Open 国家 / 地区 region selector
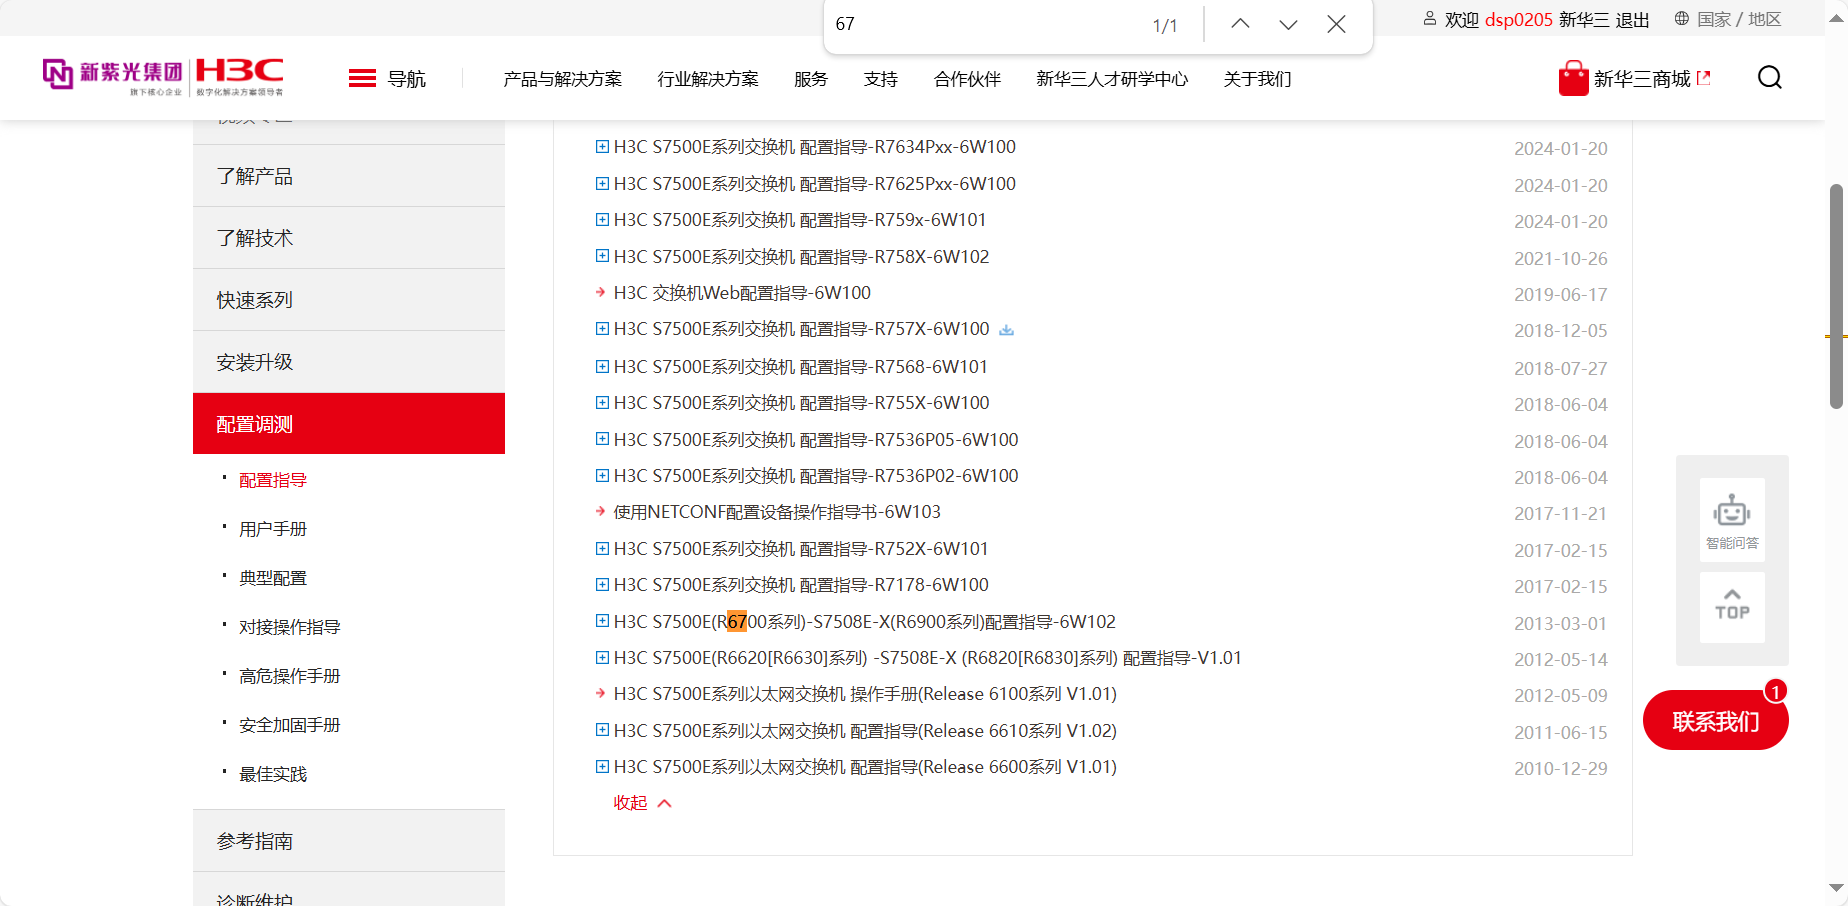Image resolution: width=1848 pixels, height=906 pixels. [1739, 20]
